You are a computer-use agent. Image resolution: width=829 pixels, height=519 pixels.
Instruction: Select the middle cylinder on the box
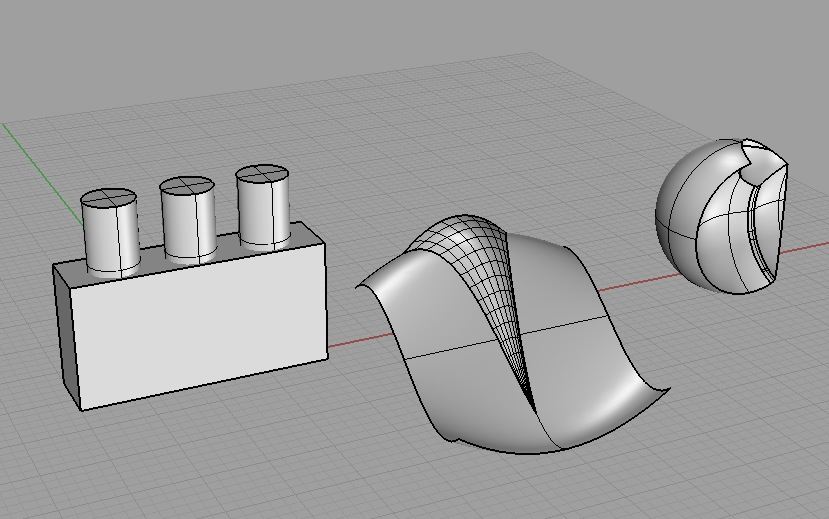(188, 220)
